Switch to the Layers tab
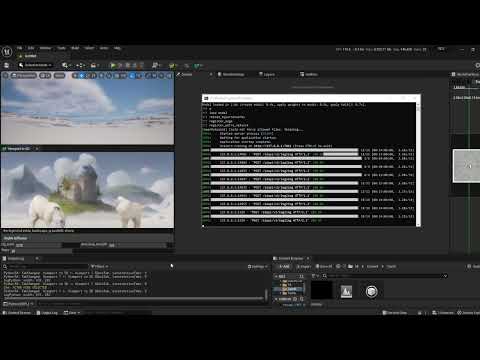This screenshot has height=360, width=480. point(267,74)
